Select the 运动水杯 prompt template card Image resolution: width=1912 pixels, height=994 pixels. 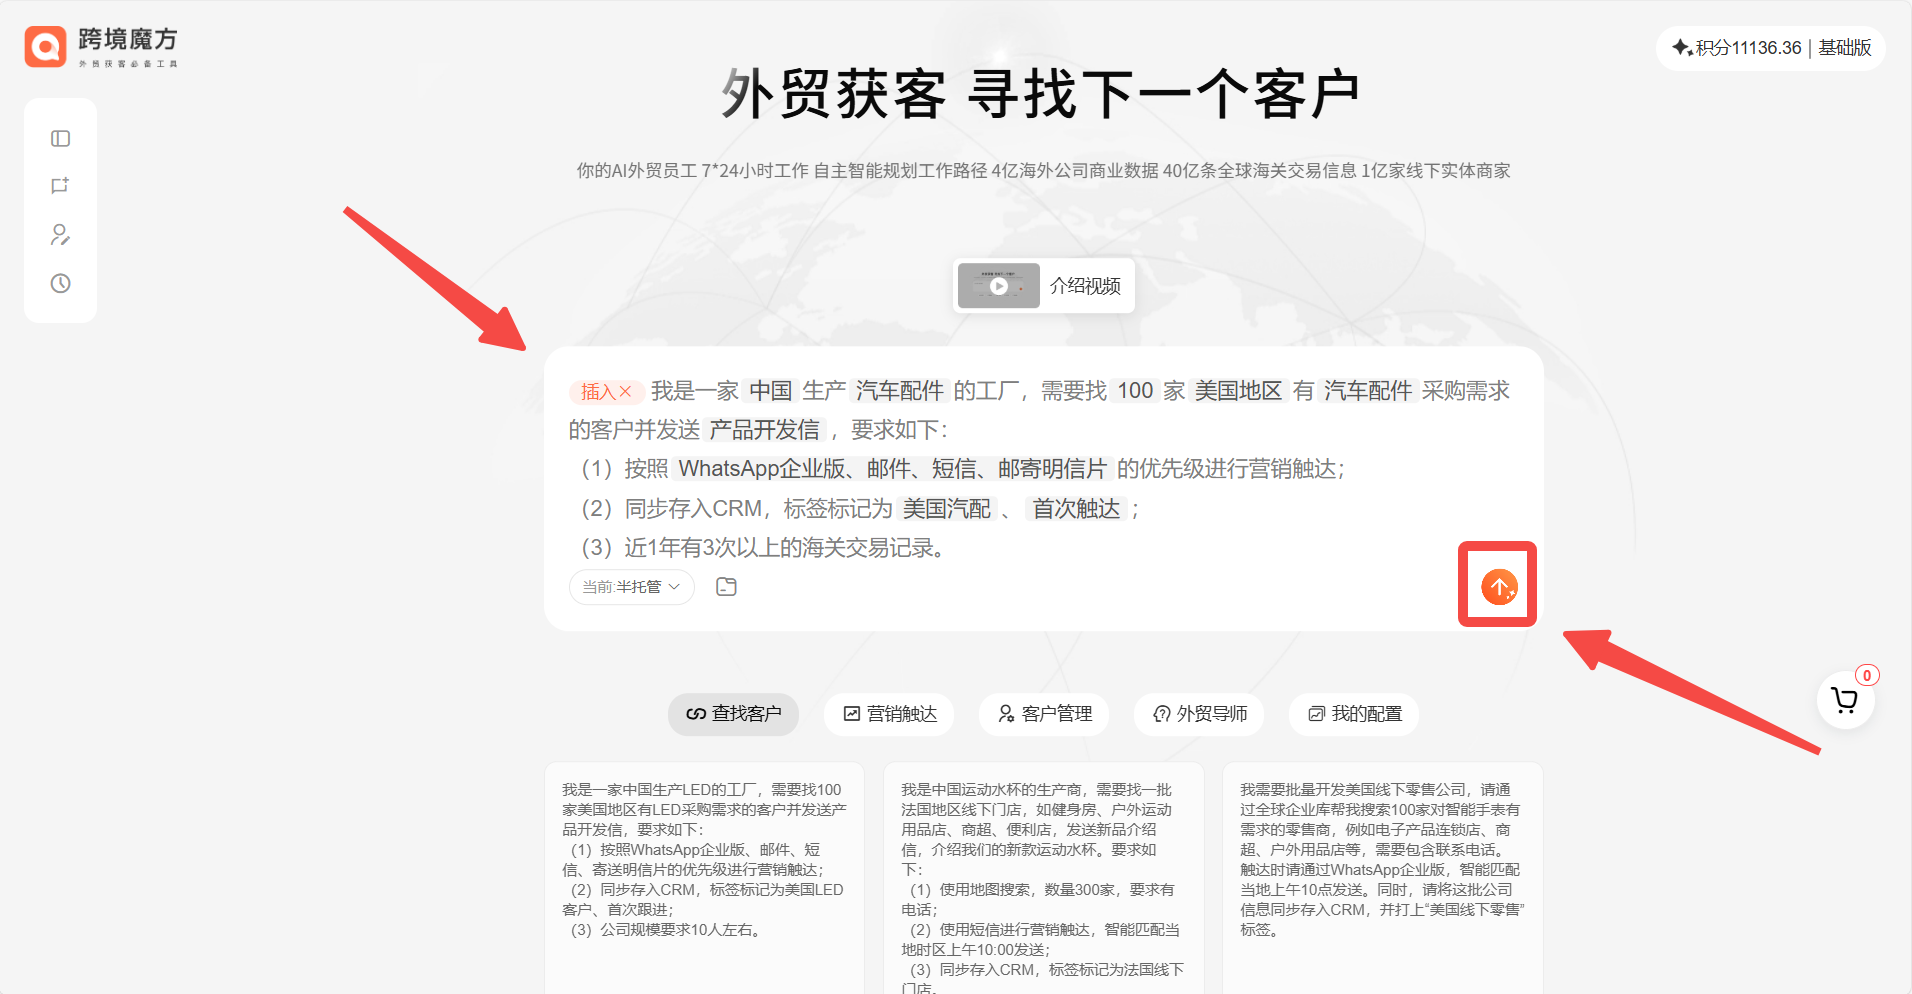[x=1043, y=870]
